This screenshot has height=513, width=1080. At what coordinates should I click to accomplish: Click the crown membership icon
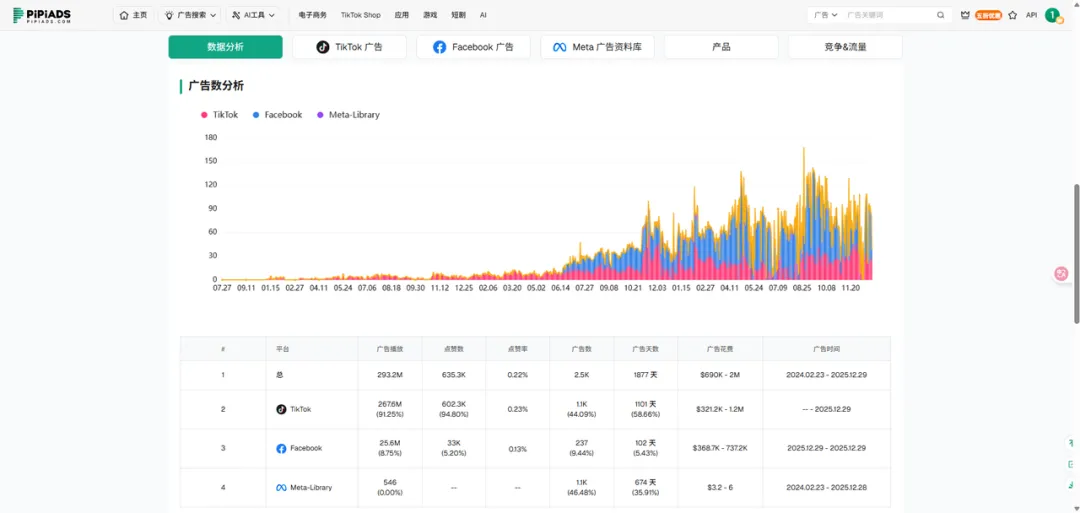click(965, 15)
